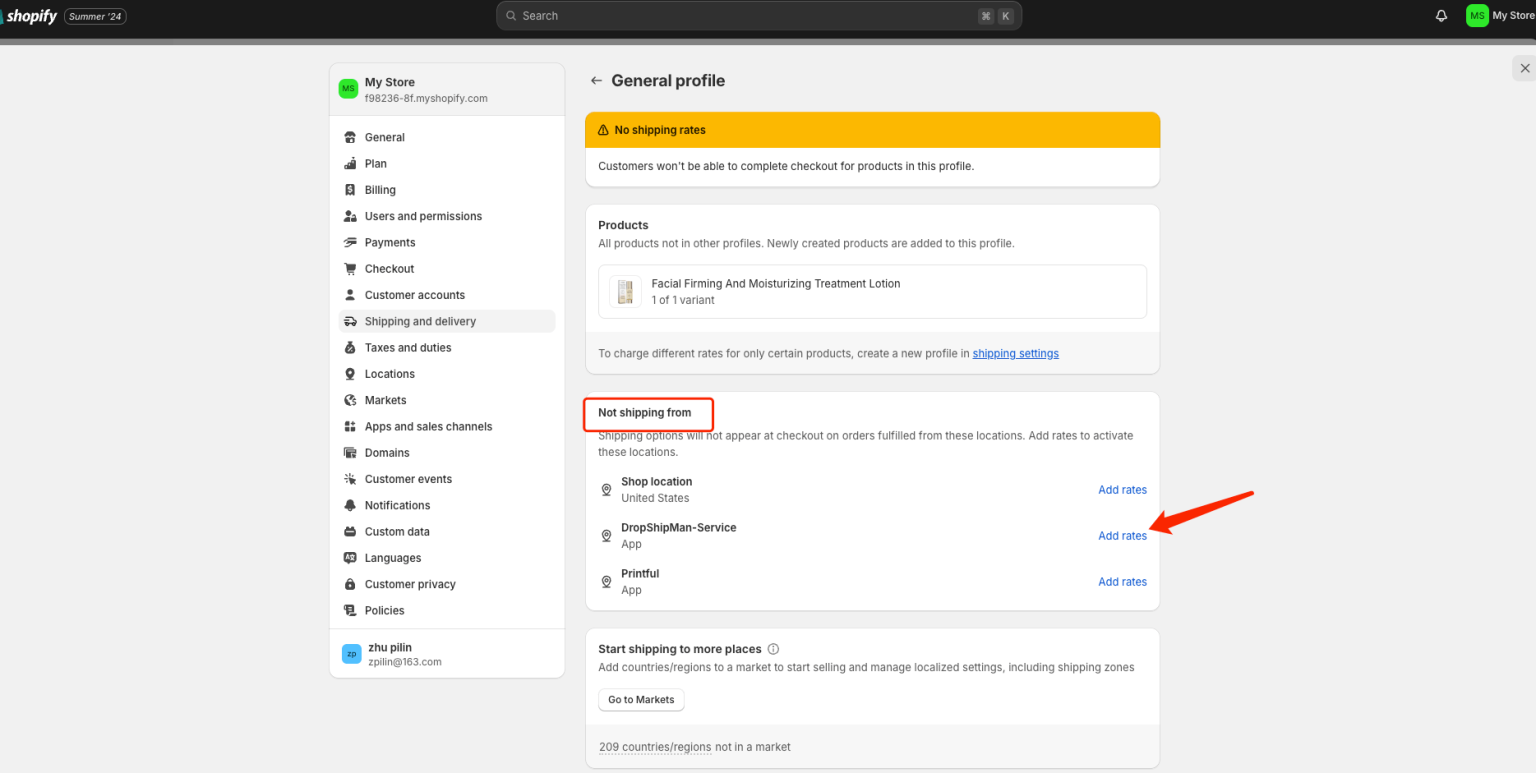This screenshot has width=1536, height=773.
Task: Go to Payments settings
Action: (390, 243)
